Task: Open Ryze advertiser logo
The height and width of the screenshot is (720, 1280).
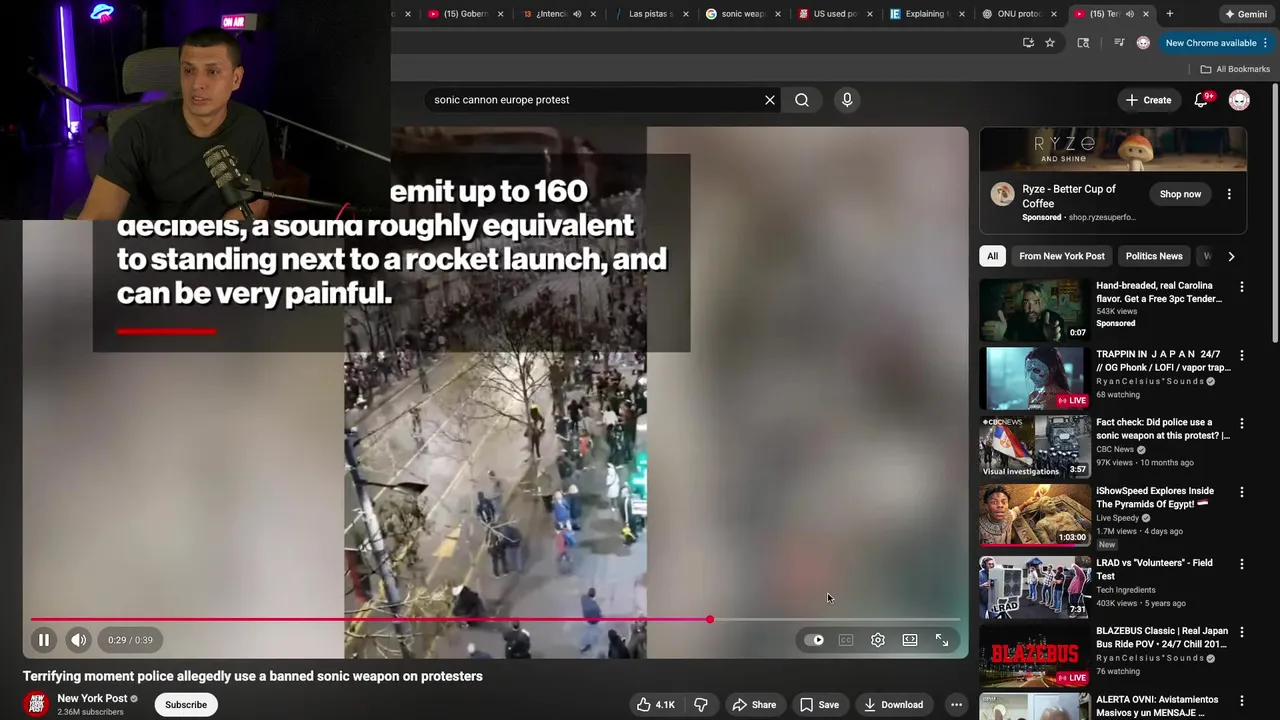Action: pyautogui.click(x=1002, y=195)
